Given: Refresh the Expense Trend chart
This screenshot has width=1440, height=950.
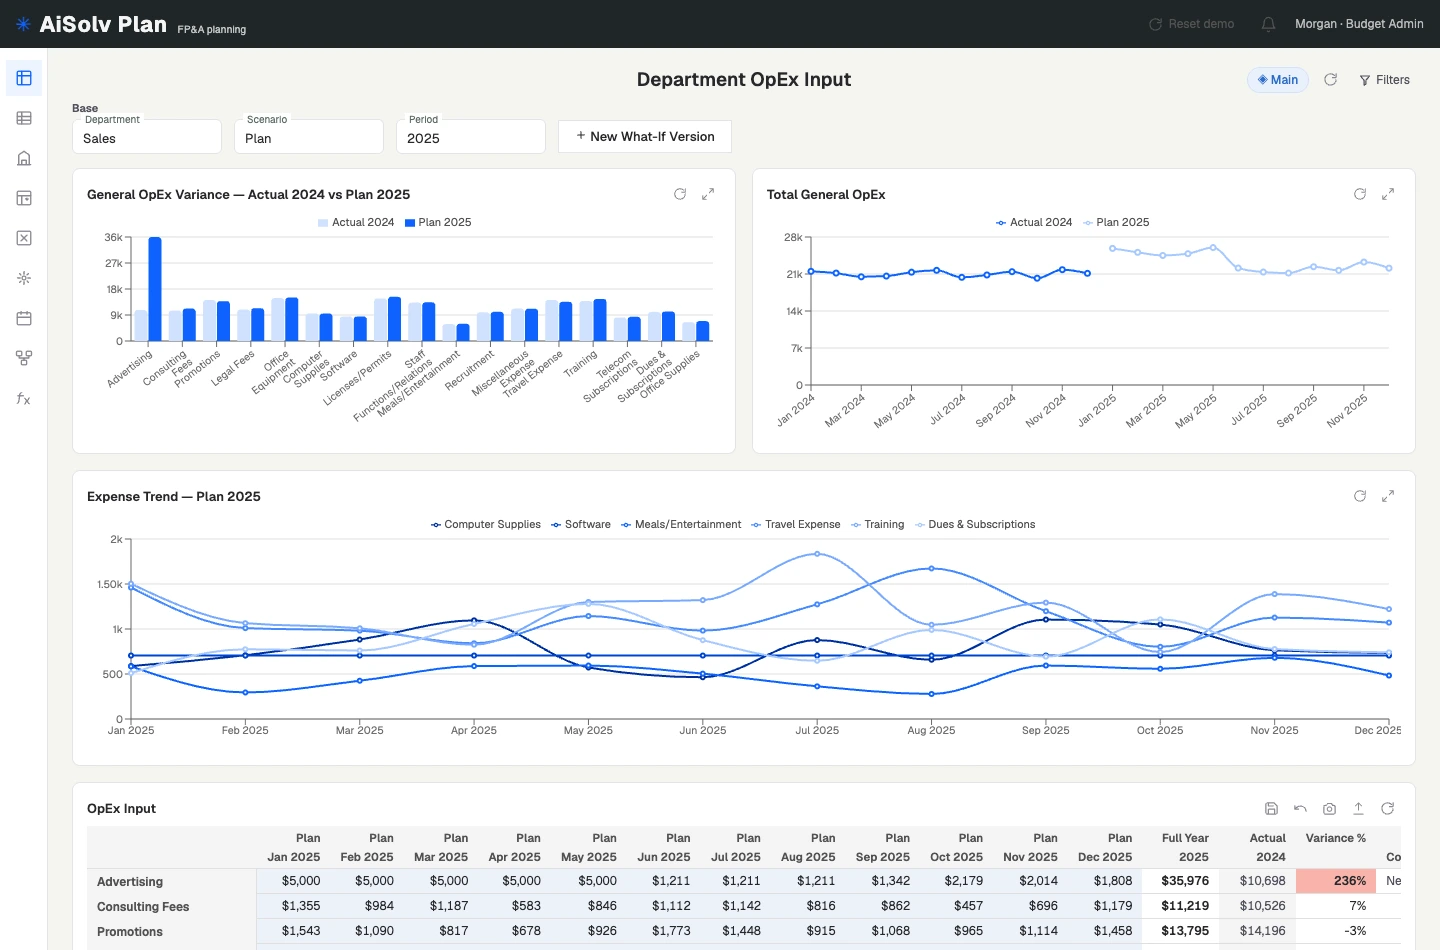Looking at the screenshot, I should click(x=1360, y=496).
